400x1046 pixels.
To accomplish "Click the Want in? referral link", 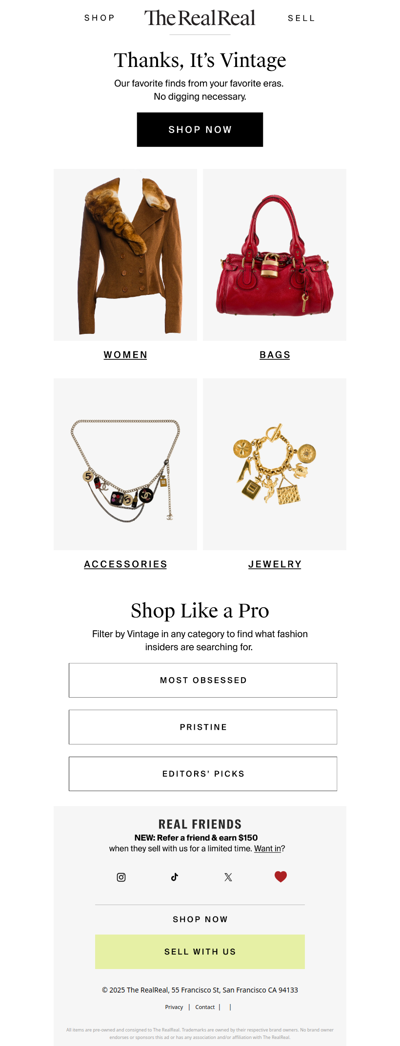I will (x=269, y=849).
